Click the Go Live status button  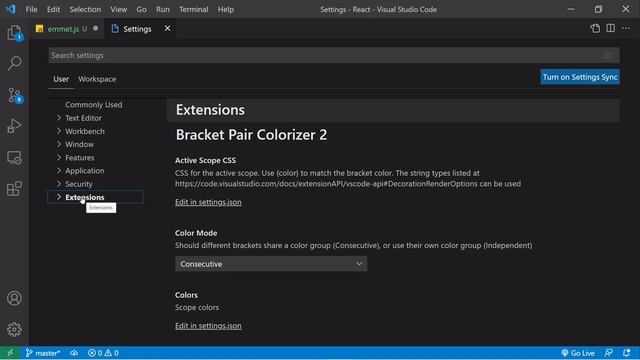click(578, 353)
